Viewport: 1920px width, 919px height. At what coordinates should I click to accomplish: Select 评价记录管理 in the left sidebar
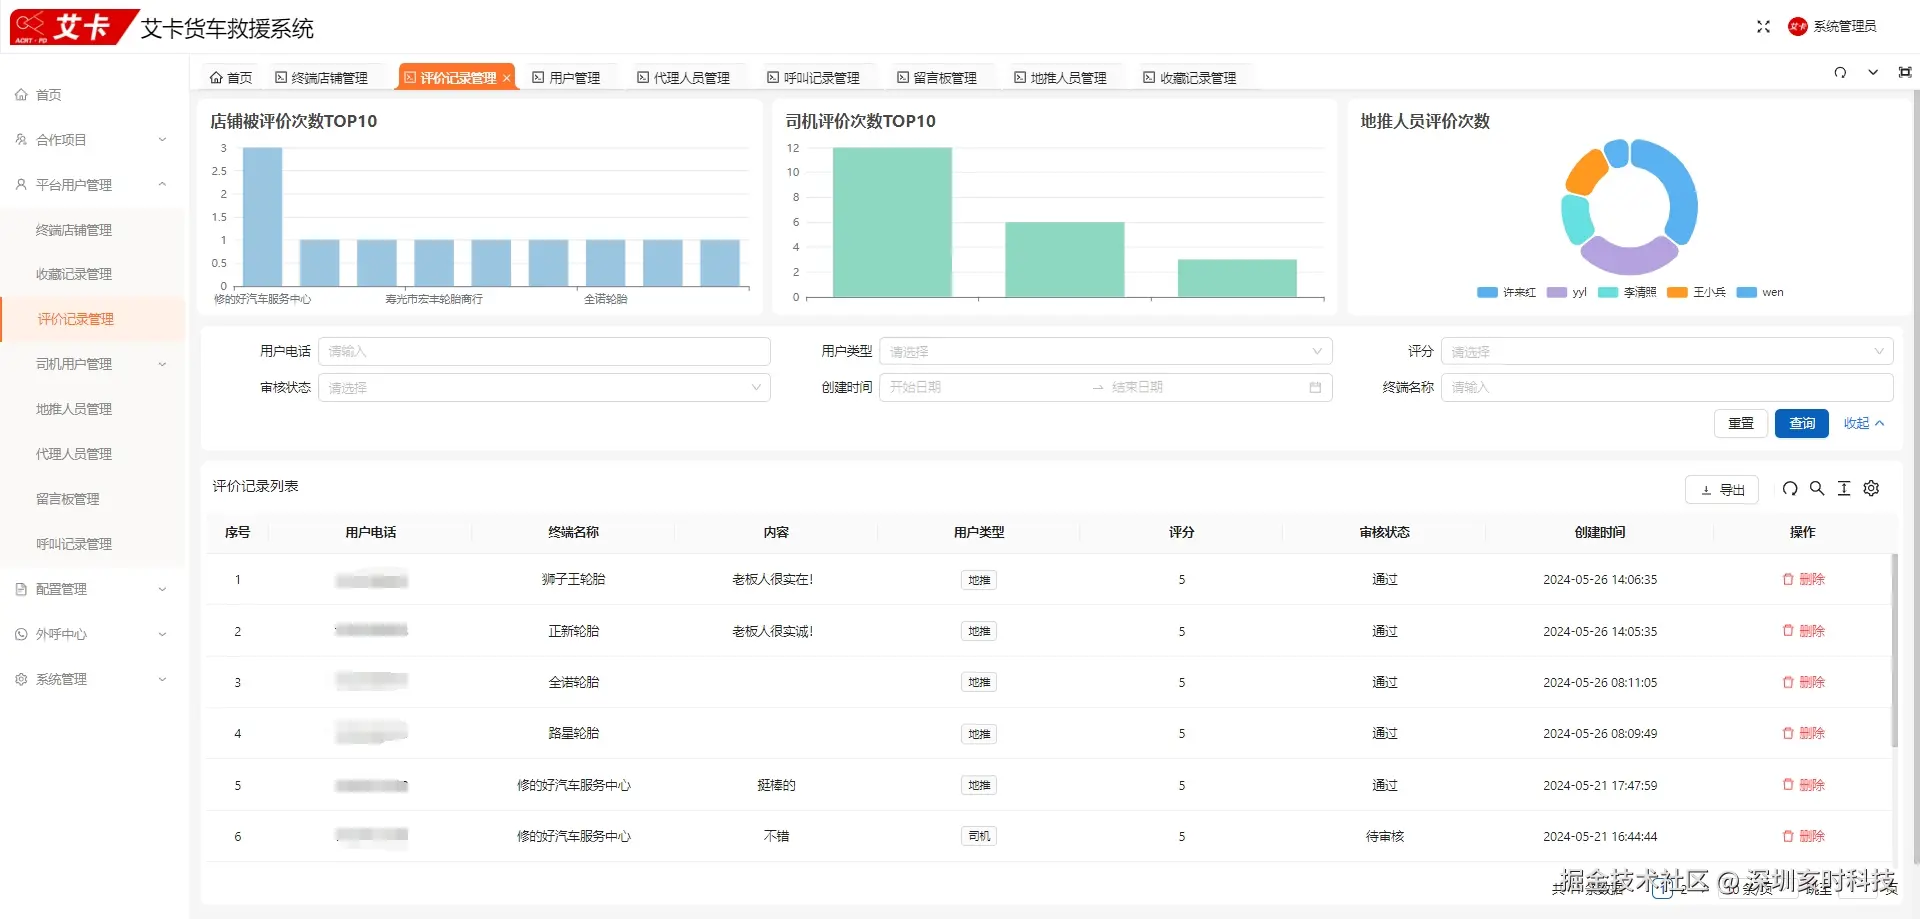pyautogui.click(x=94, y=319)
